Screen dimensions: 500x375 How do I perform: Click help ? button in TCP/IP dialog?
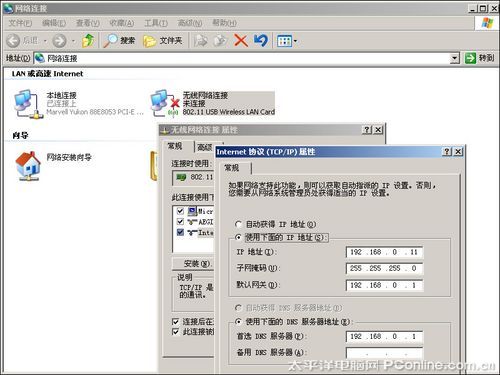coord(447,152)
